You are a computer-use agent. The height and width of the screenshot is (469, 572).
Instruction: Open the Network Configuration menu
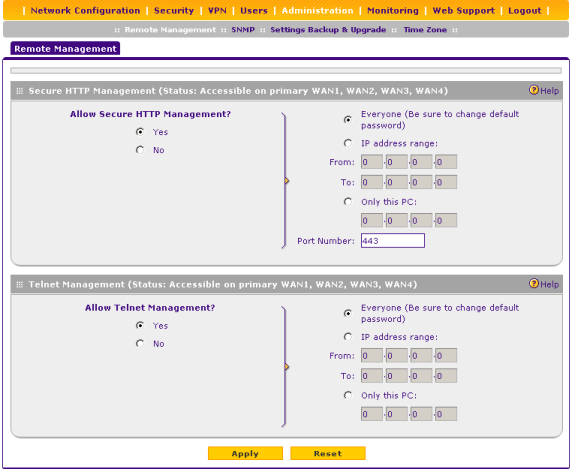(x=85, y=11)
